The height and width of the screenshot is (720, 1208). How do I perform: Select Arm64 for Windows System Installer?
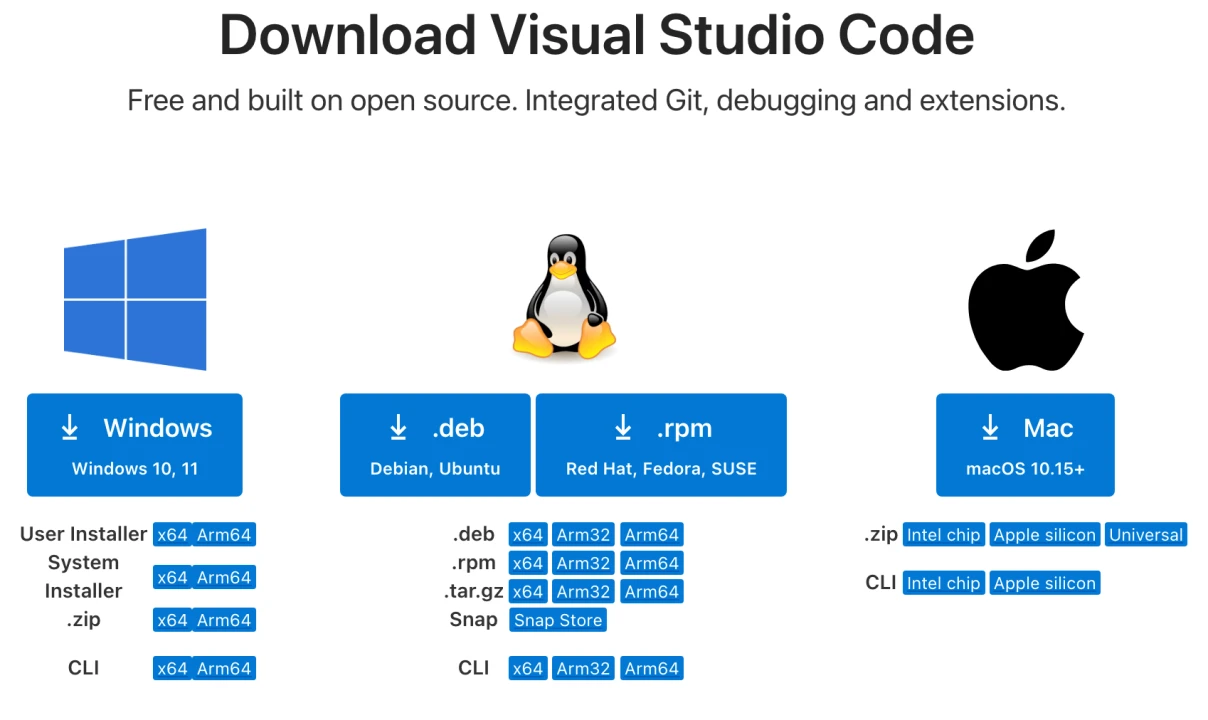pyautogui.click(x=224, y=577)
